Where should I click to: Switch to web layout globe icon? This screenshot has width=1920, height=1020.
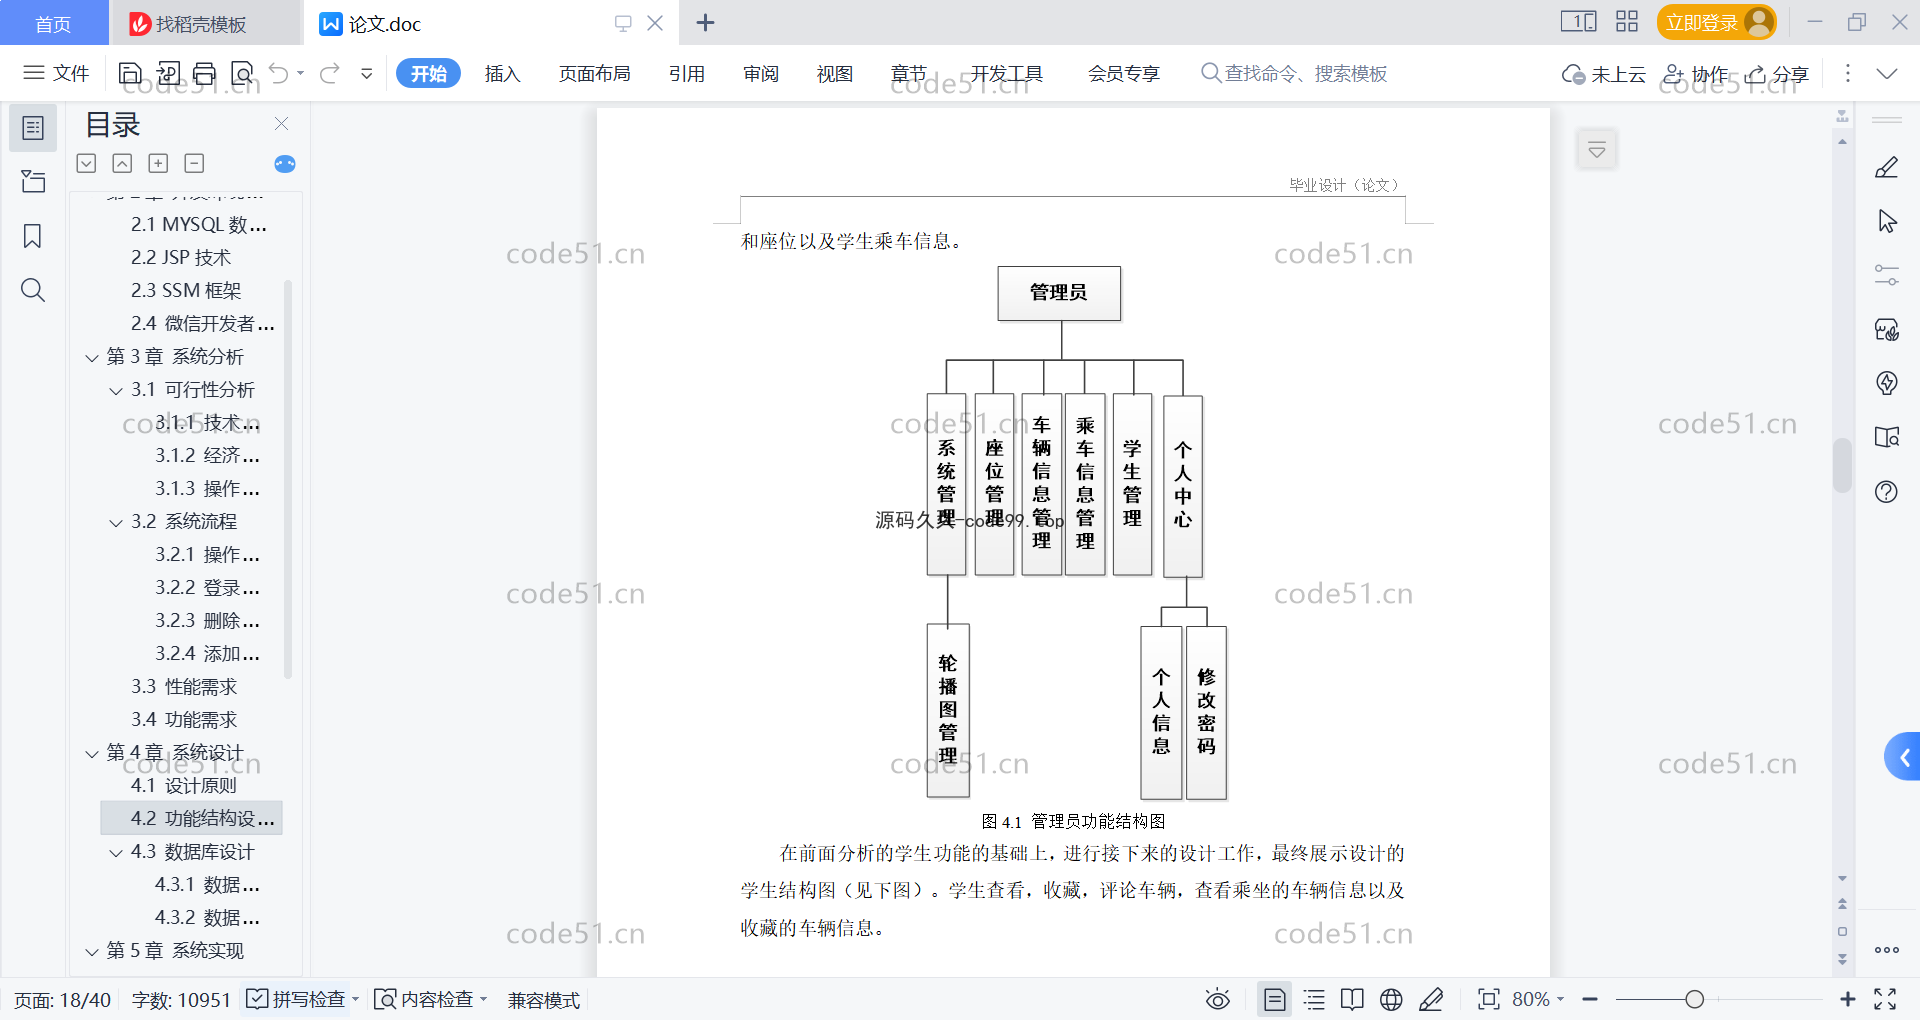pyautogui.click(x=1391, y=999)
